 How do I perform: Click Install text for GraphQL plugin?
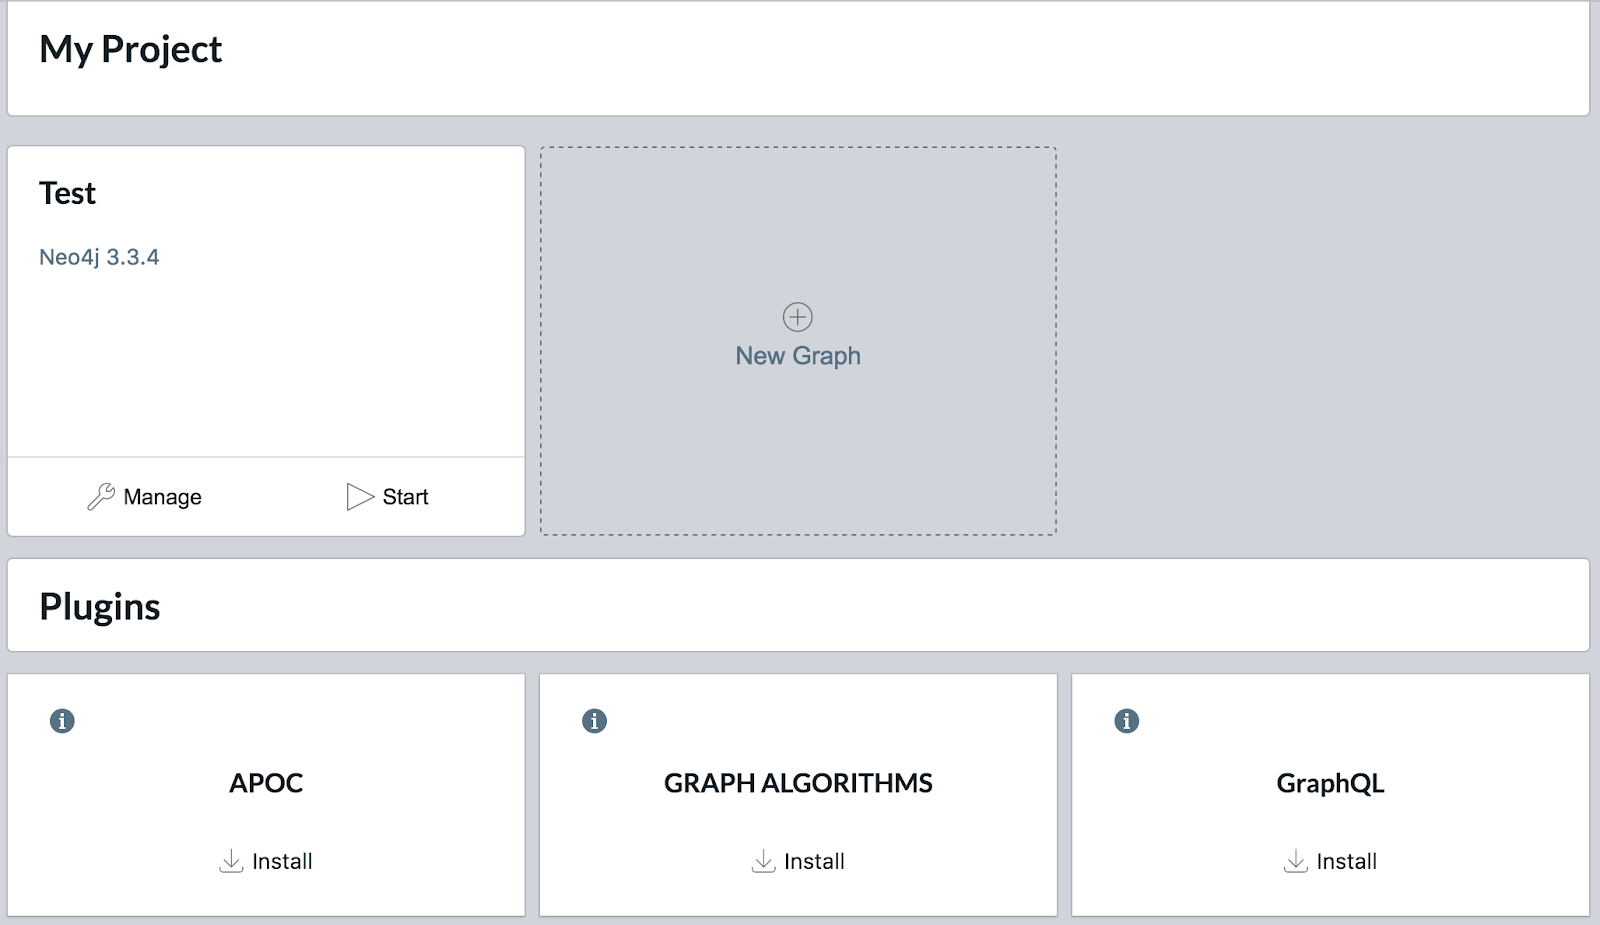(1346, 861)
